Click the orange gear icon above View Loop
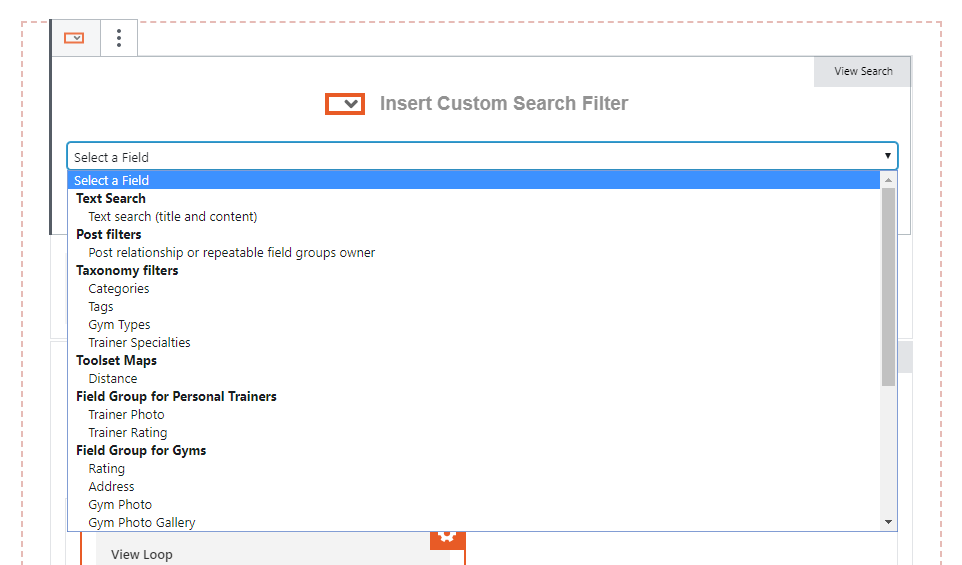This screenshot has width=962, height=565. [x=447, y=538]
